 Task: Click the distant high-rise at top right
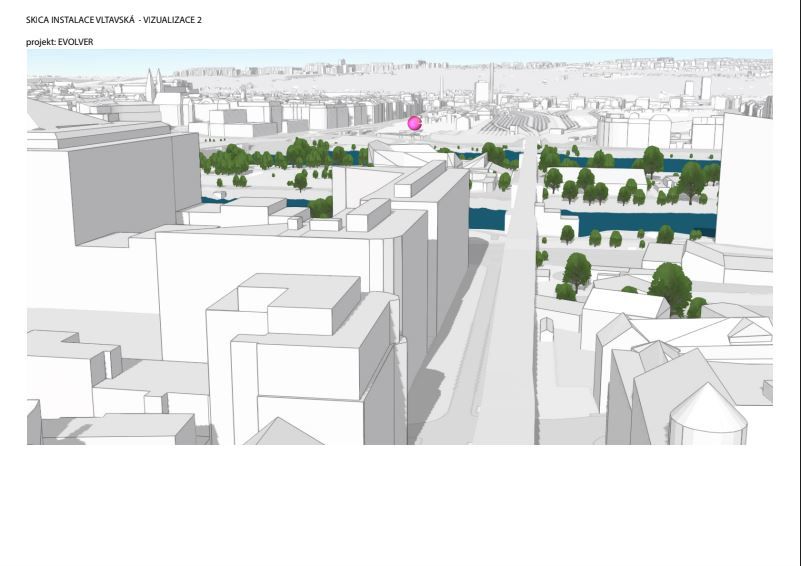click(x=705, y=88)
